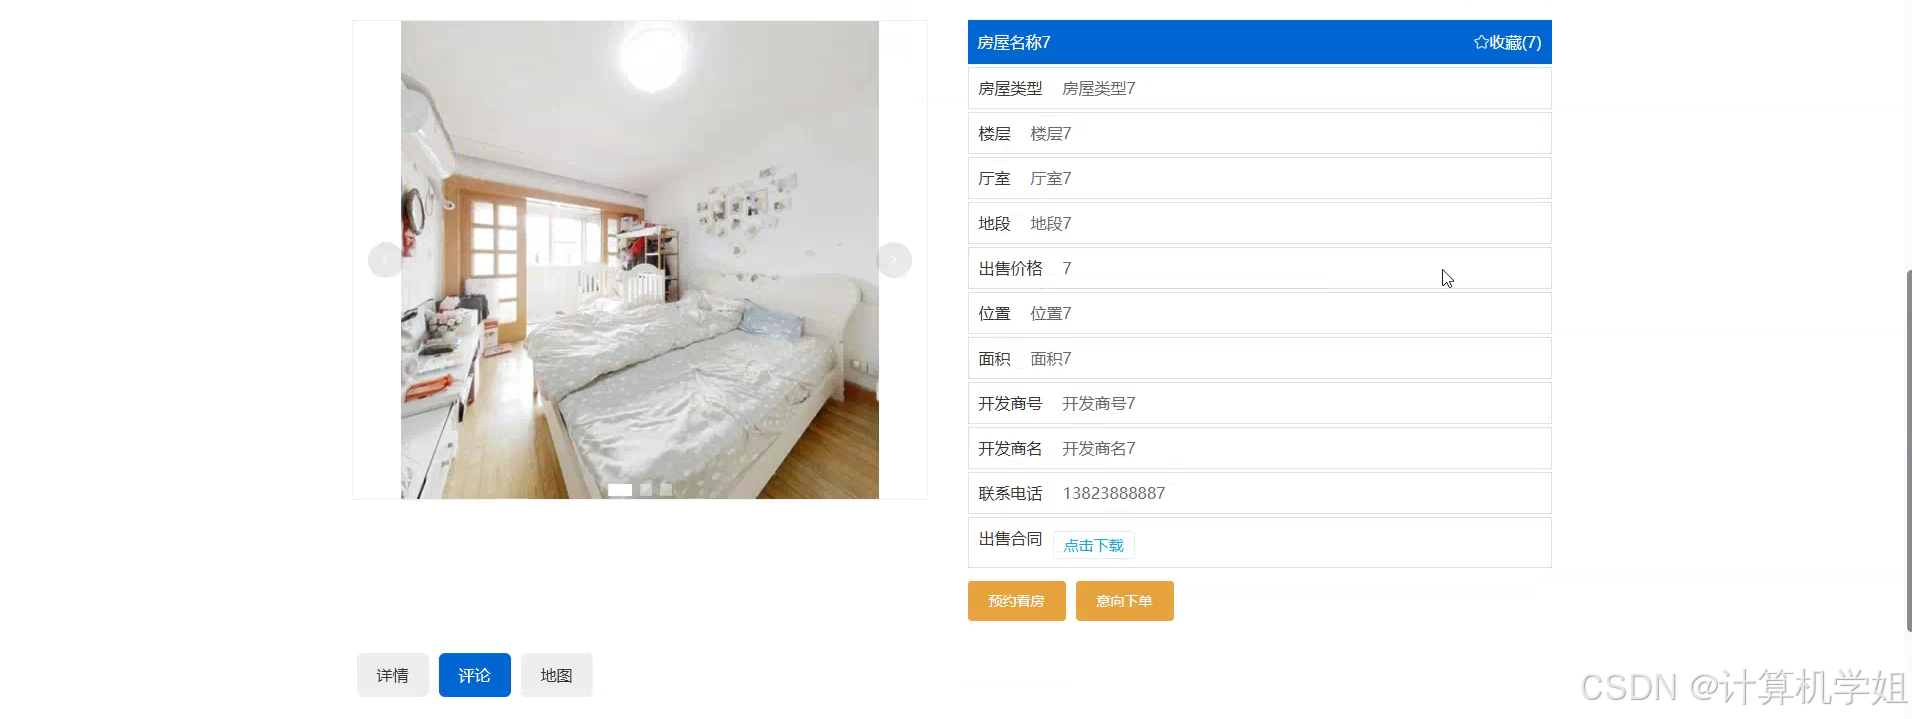
Task: Select the third carousel indicator dot
Action: pos(666,489)
